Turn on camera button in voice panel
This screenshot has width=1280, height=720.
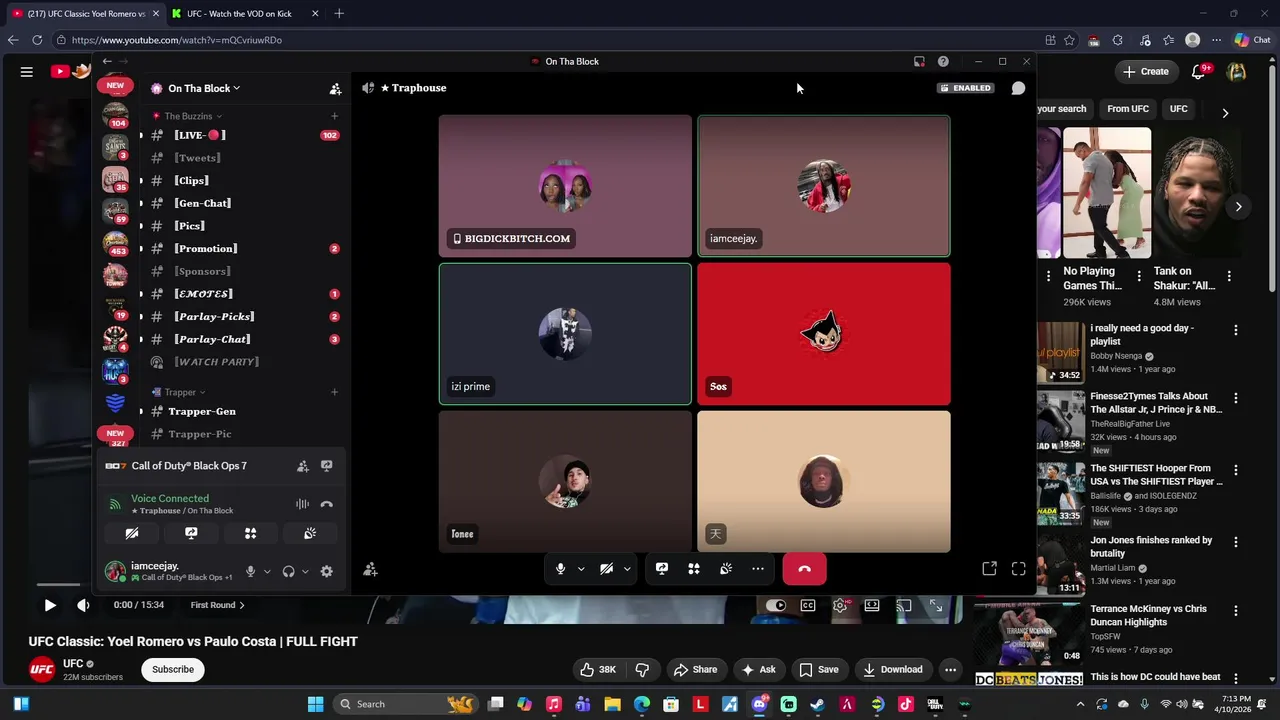click(131, 533)
